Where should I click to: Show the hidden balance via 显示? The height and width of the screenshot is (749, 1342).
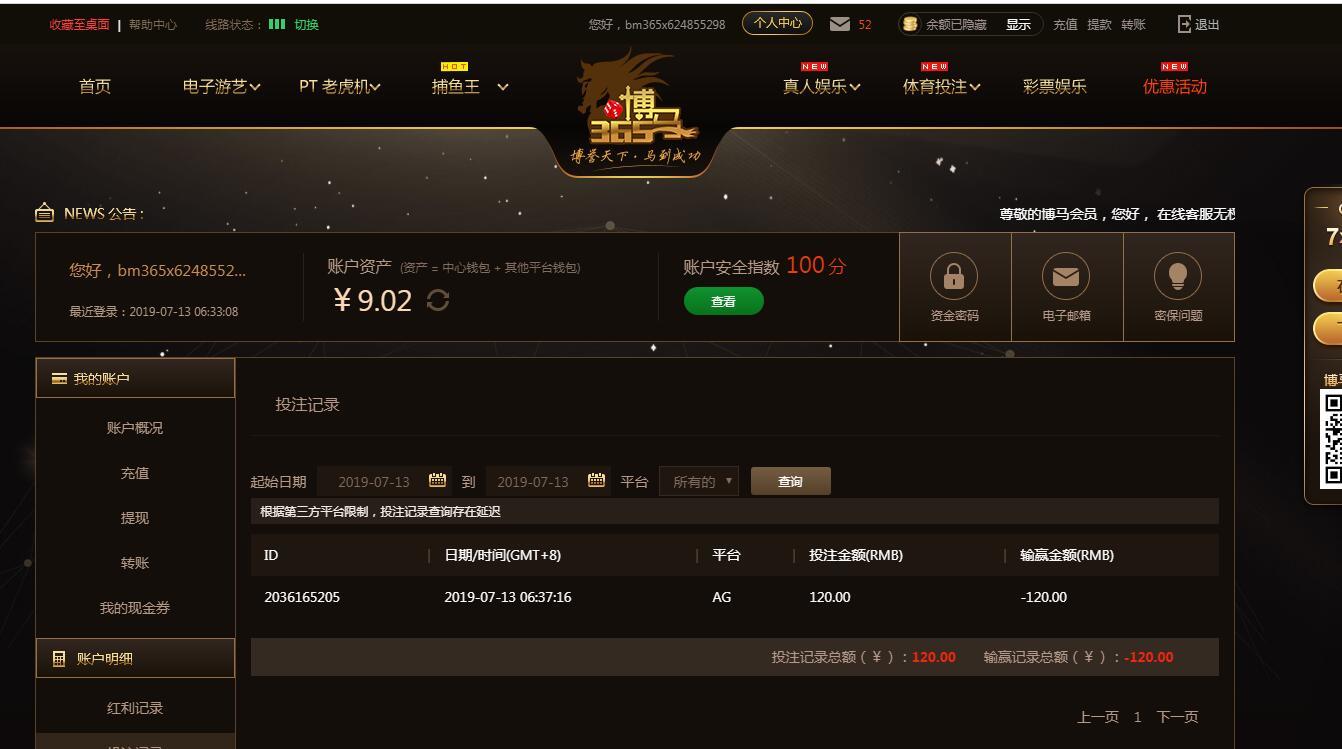[x=1018, y=24]
